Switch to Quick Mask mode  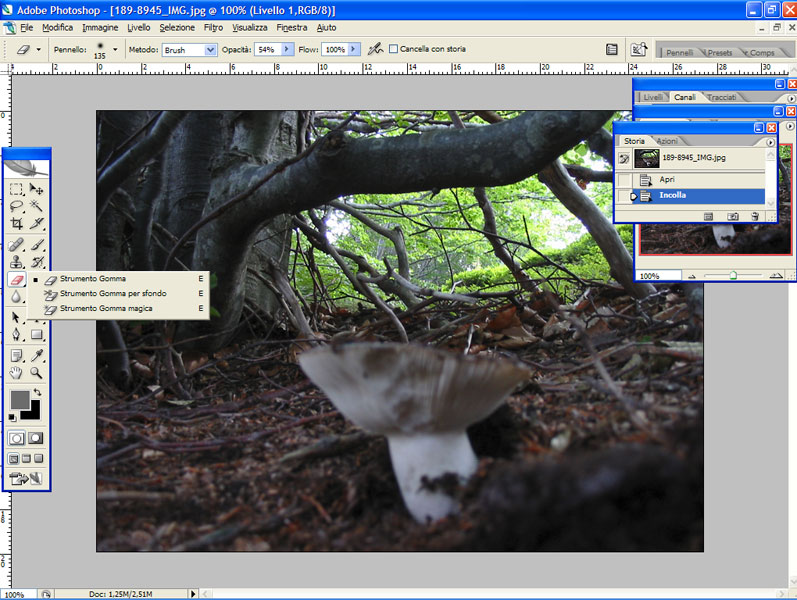36,438
